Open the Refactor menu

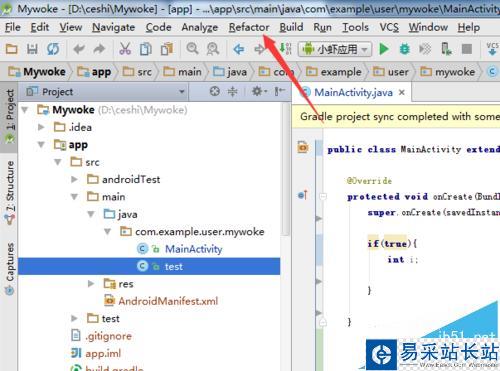point(249,27)
